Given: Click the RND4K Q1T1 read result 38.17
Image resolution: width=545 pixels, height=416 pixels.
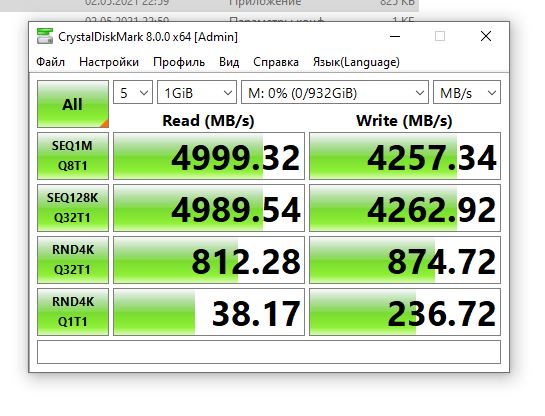Looking at the screenshot, I should click(x=209, y=312).
